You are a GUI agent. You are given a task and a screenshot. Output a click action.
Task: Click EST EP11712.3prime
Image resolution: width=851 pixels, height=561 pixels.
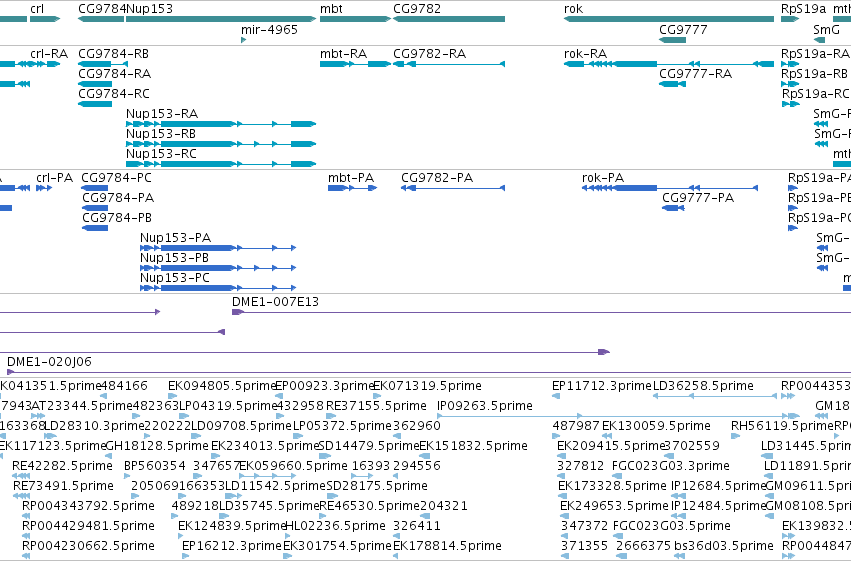[601, 386]
